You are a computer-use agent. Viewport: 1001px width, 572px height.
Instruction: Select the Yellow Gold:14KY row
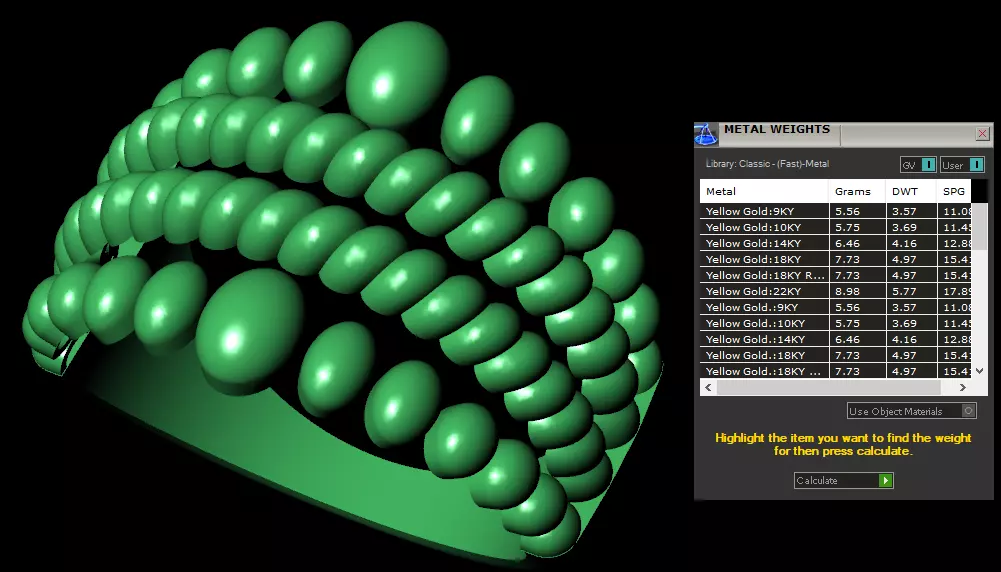click(835, 243)
